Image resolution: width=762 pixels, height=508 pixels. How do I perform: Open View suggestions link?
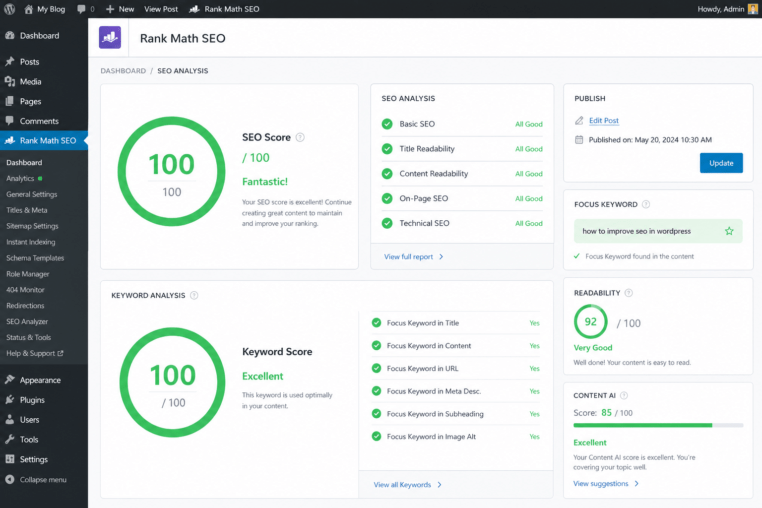606,484
